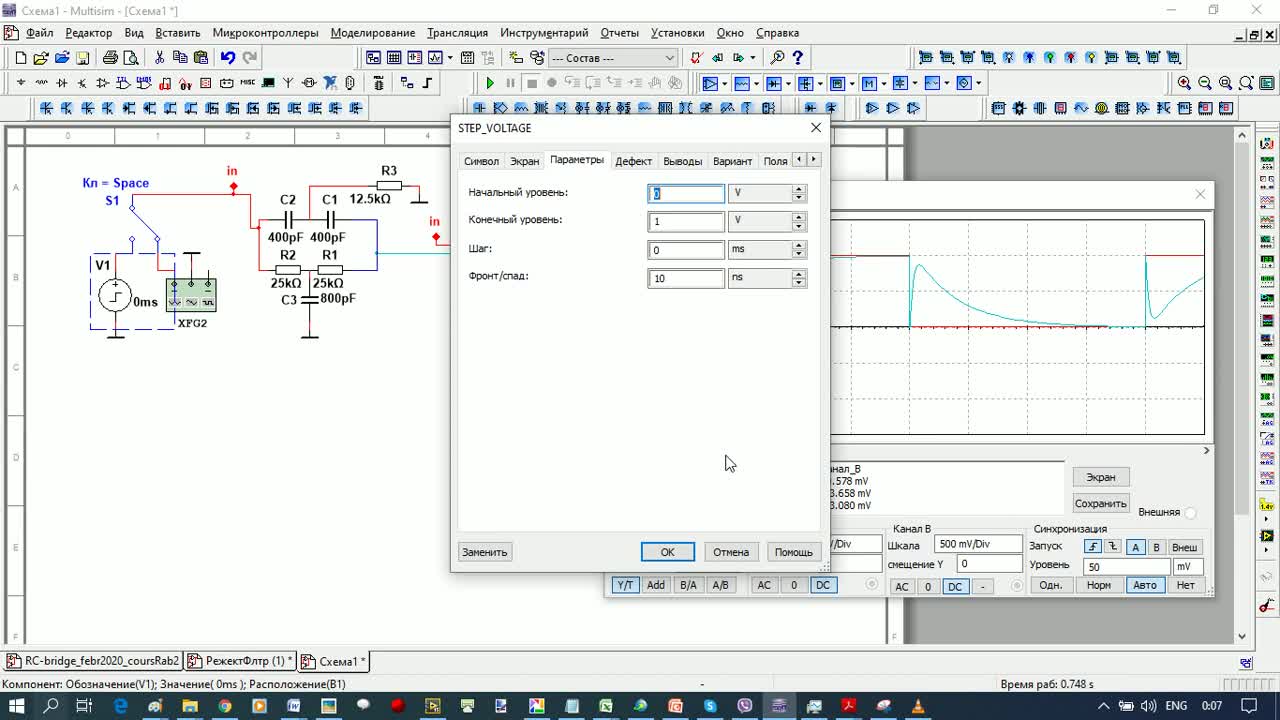Click the OK button
The image size is (1280, 720).
pyautogui.click(x=667, y=552)
